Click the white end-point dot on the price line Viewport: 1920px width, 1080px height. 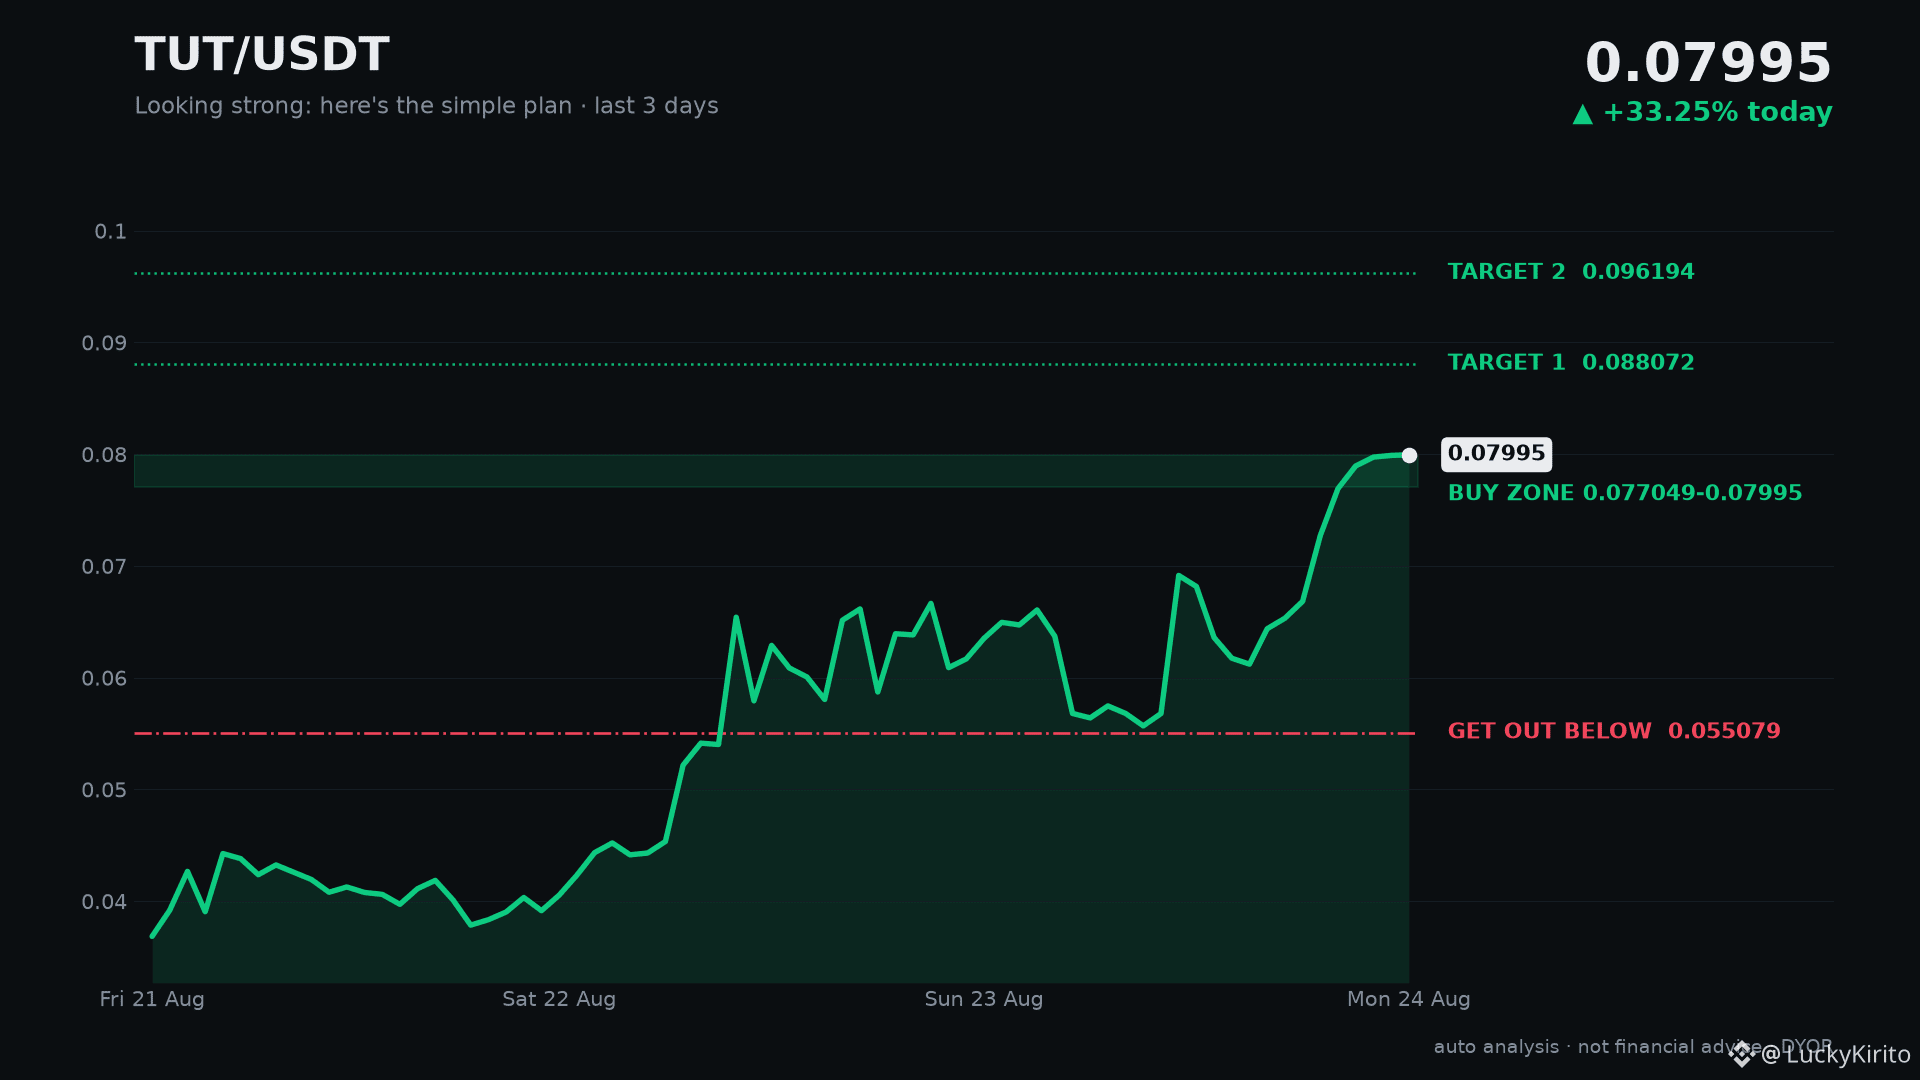[1409, 455]
